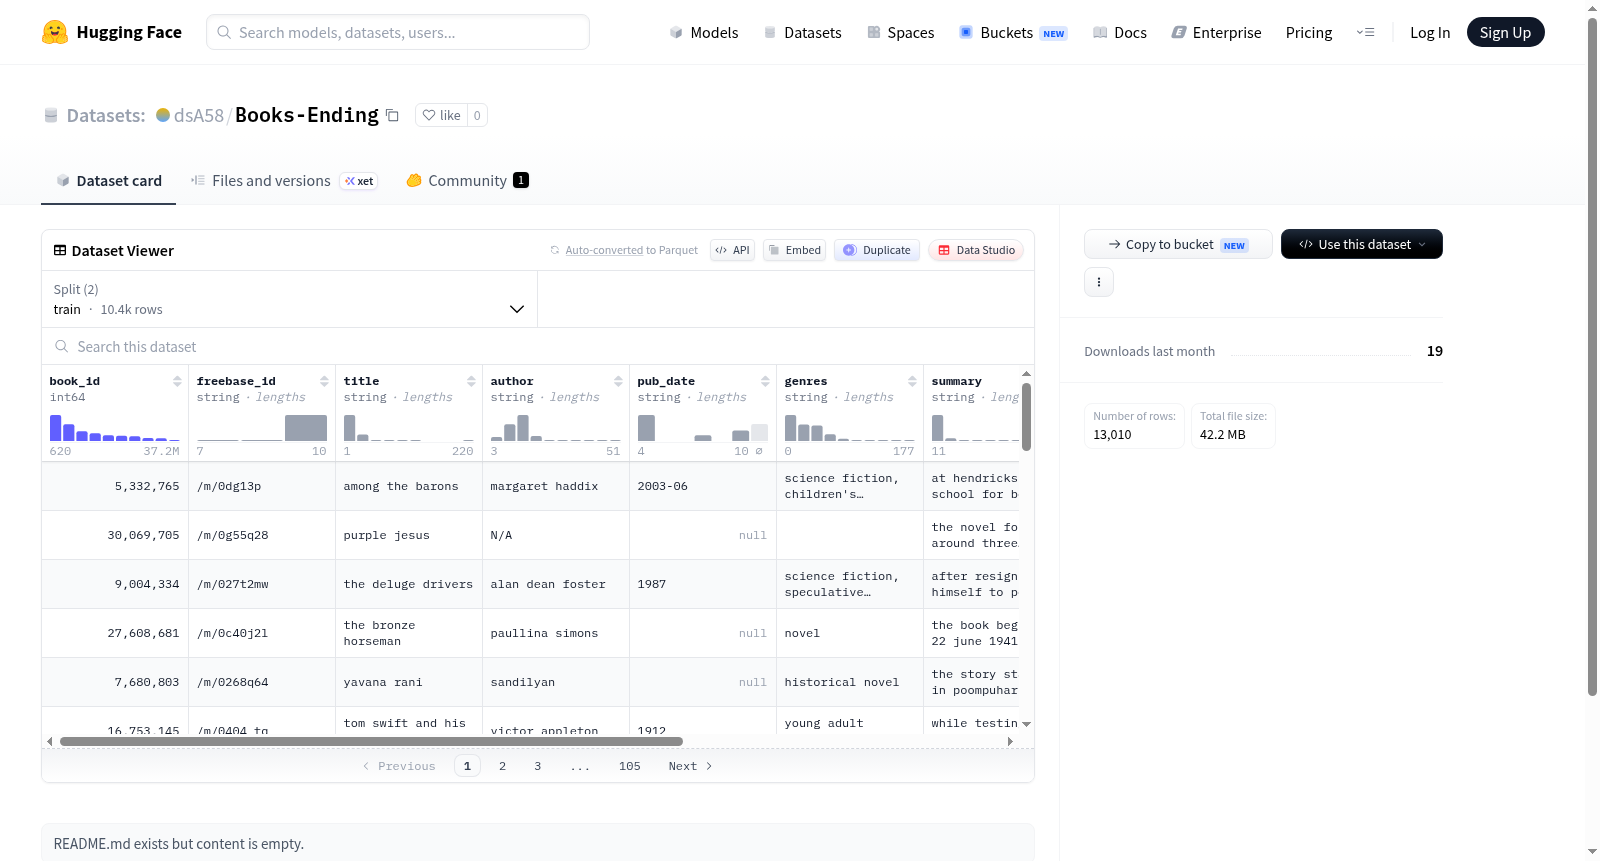This screenshot has width=1600, height=861.
Task: Open the Community tab
Action: pos(467,181)
